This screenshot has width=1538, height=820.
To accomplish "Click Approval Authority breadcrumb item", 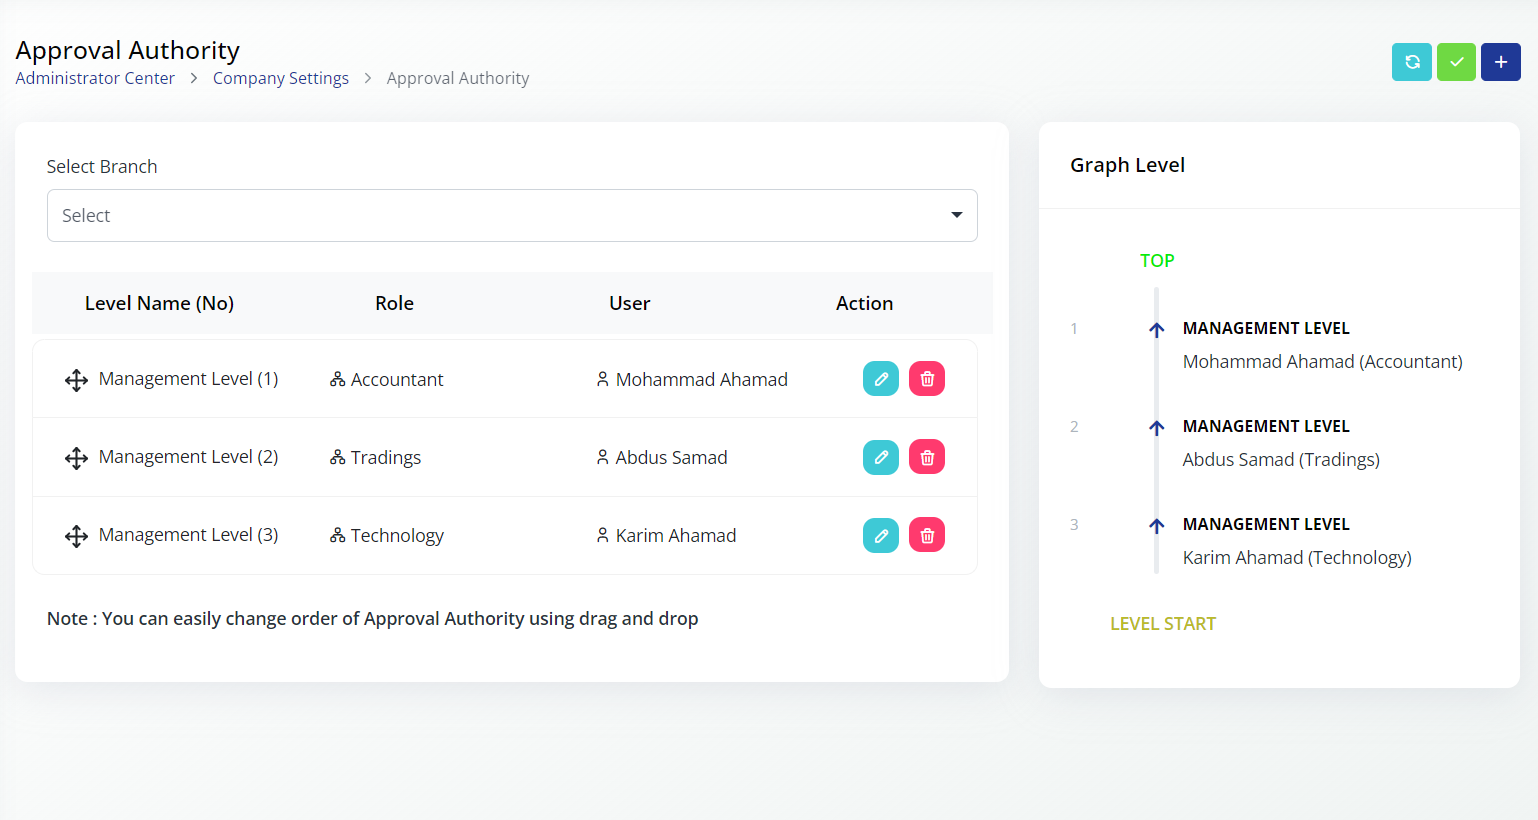I will point(457,78).
